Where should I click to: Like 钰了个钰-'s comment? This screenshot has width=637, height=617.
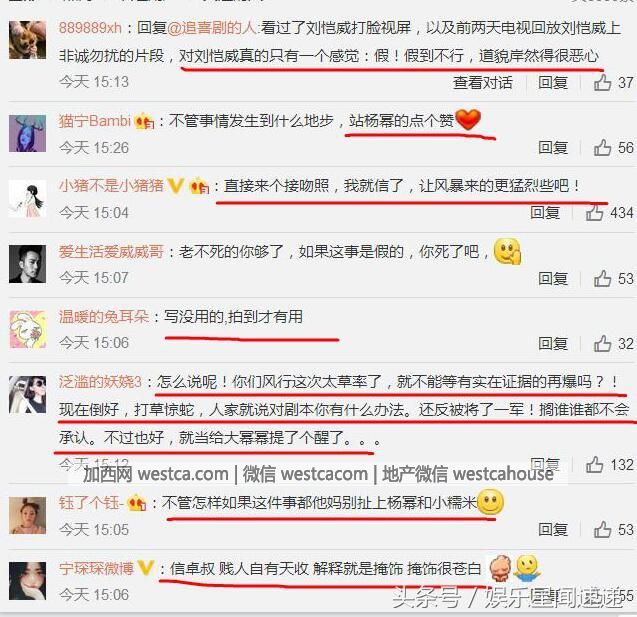(x=602, y=529)
